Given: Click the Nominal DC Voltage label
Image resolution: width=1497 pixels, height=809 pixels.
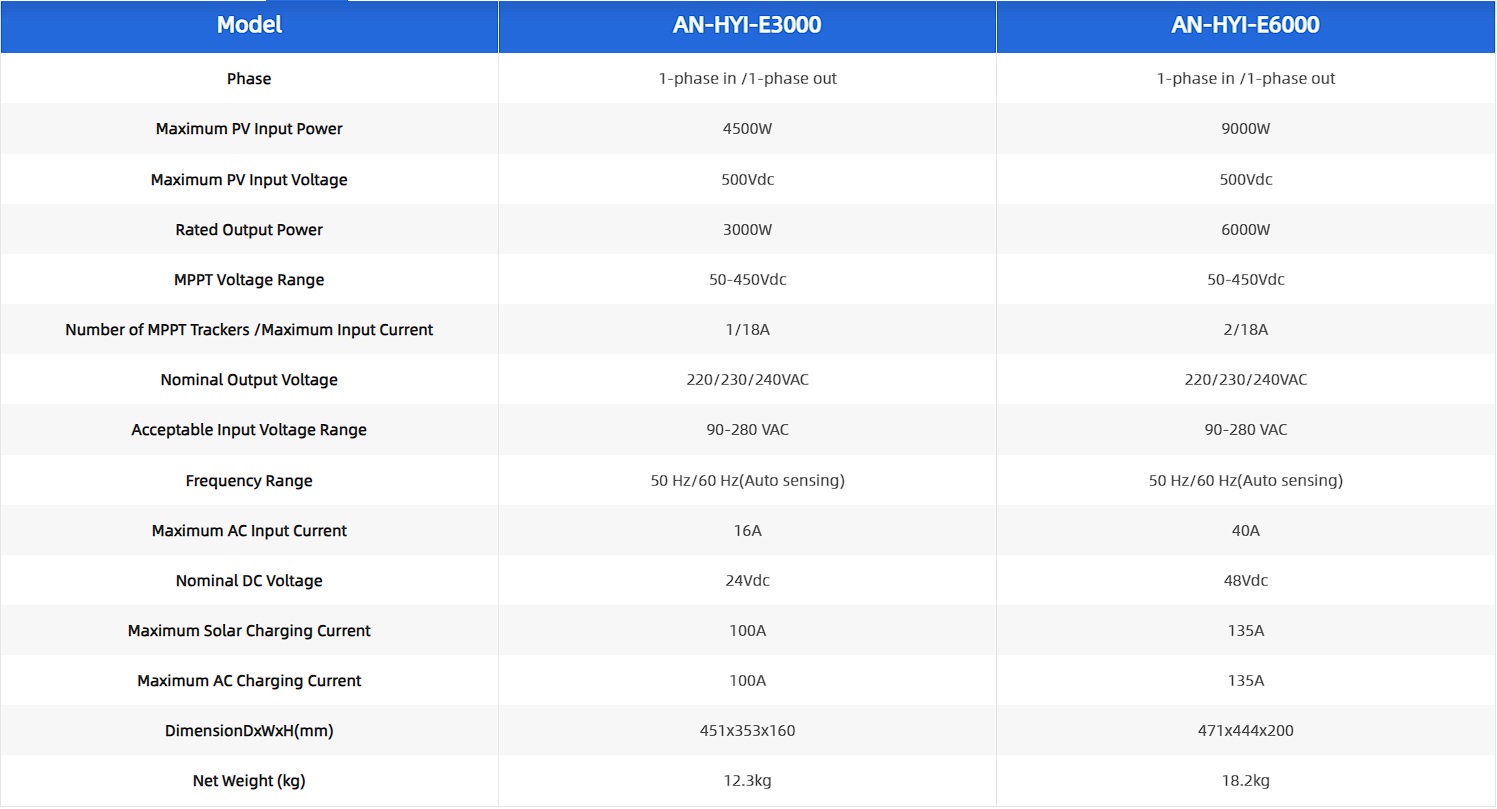Looking at the screenshot, I should [249, 581].
